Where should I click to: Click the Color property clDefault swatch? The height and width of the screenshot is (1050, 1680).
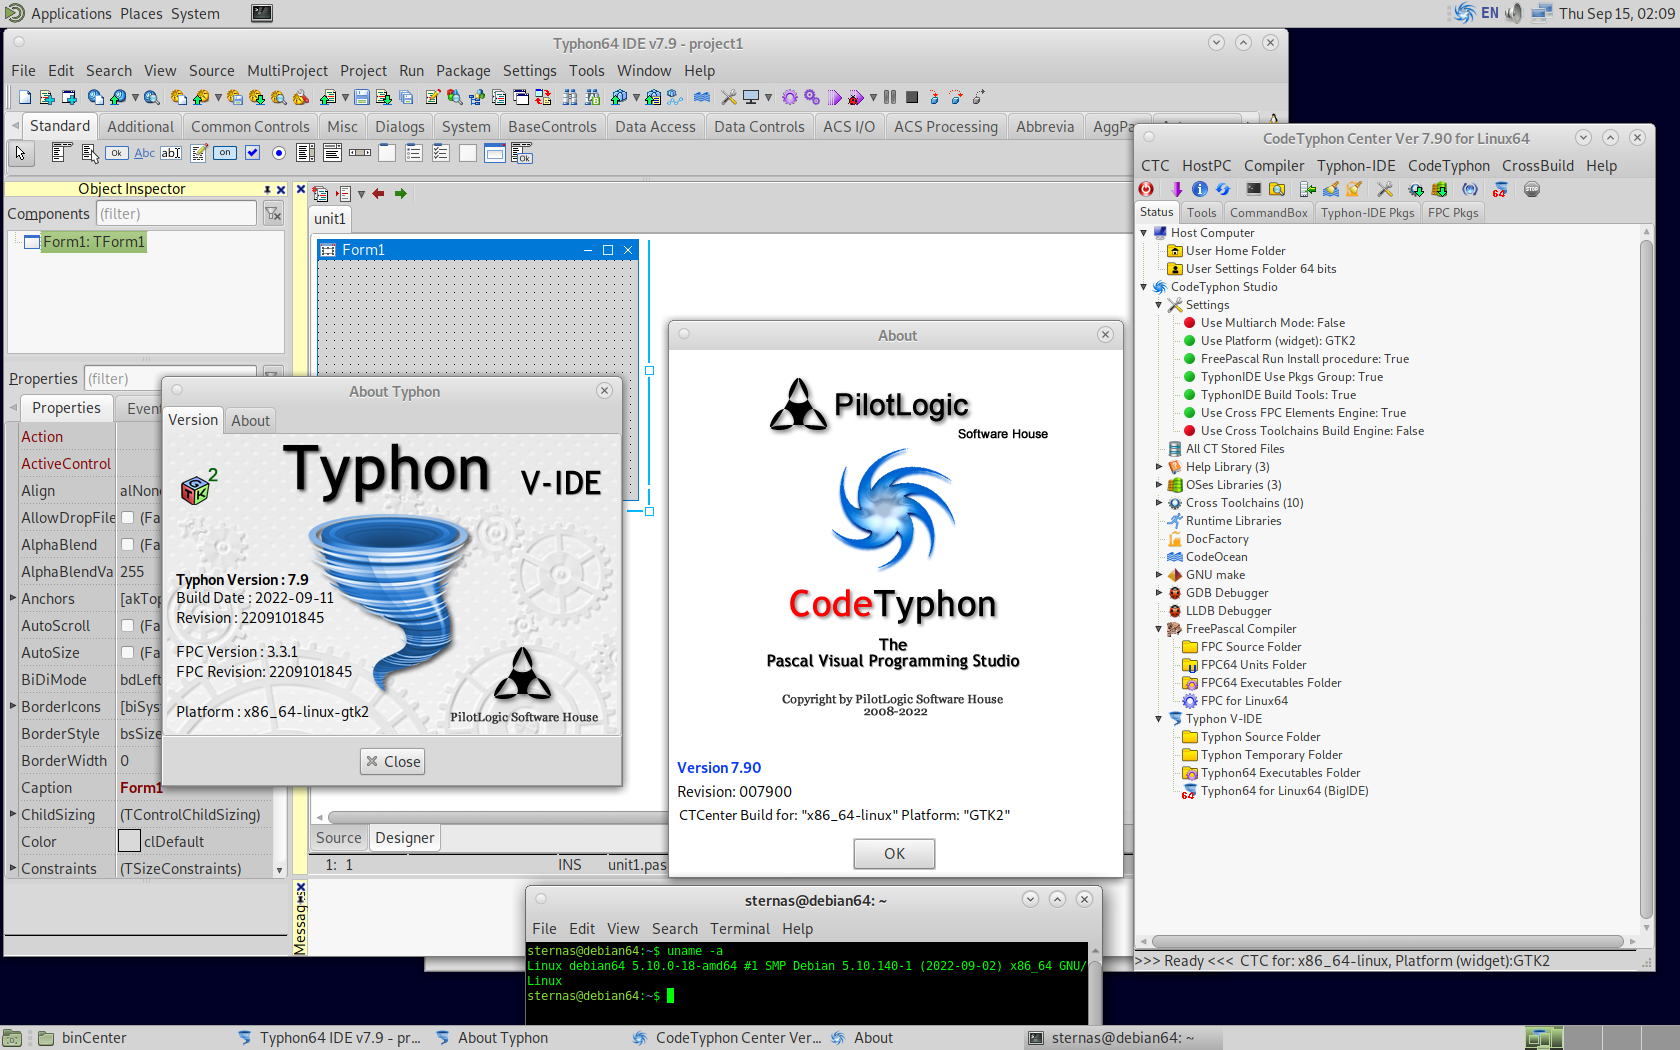pyautogui.click(x=129, y=842)
